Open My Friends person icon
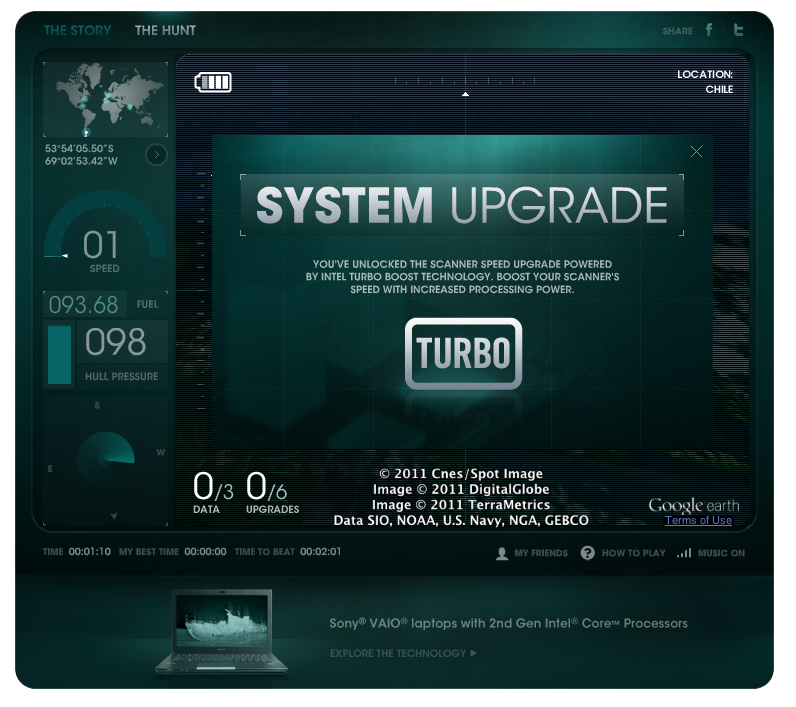 click(x=502, y=553)
